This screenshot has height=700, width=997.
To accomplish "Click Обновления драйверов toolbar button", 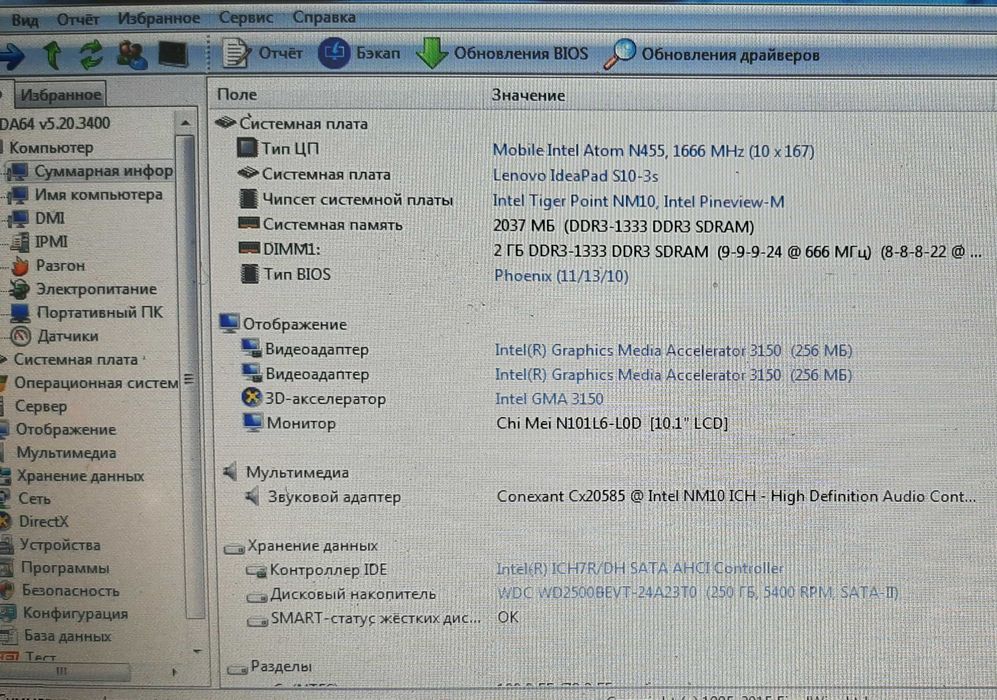I will point(712,54).
